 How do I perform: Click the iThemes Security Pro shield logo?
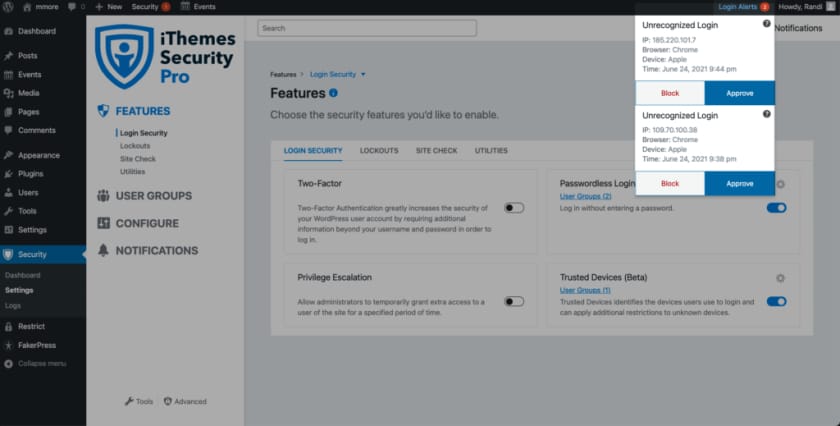pos(125,59)
